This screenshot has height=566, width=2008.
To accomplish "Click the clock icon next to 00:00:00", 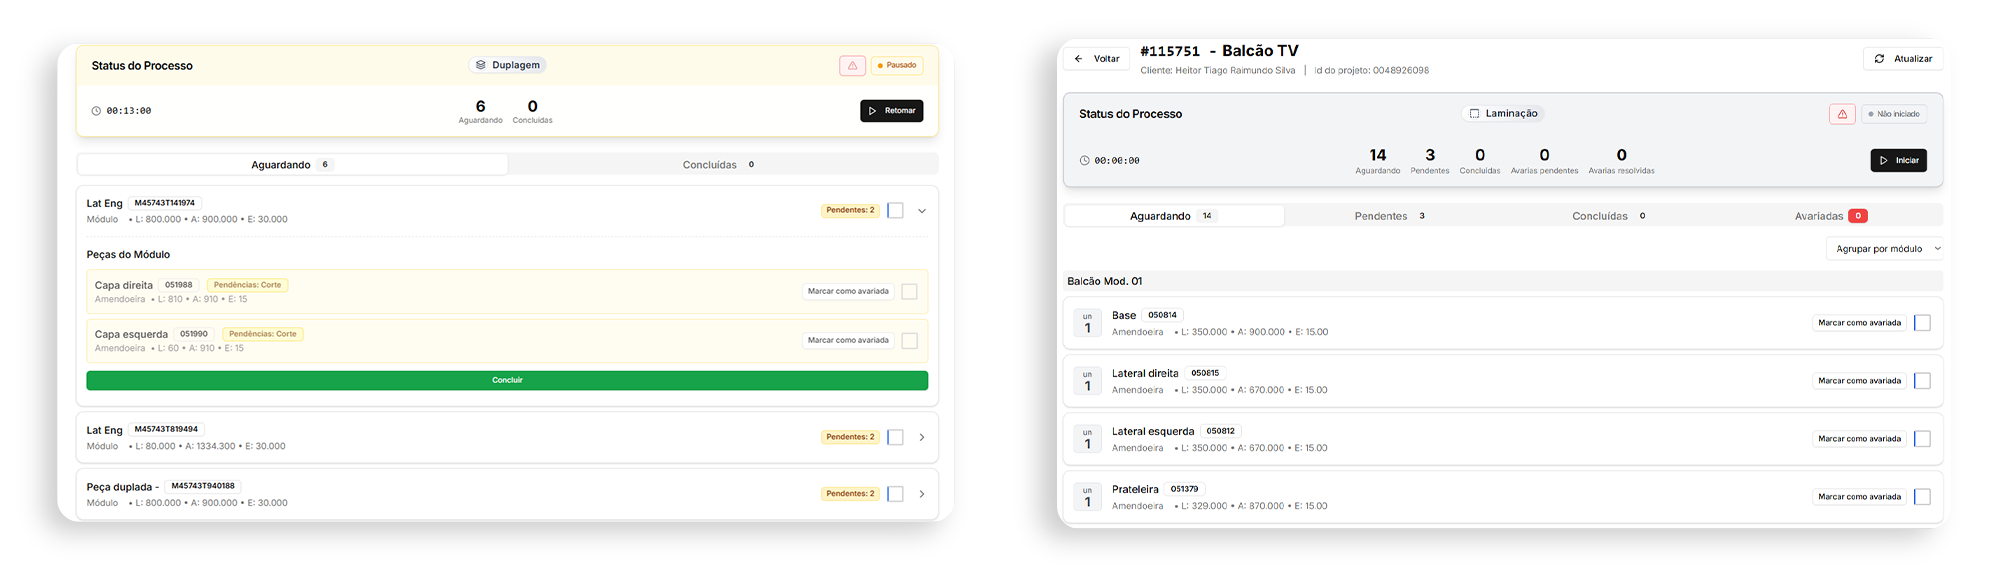I will [1084, 161].
